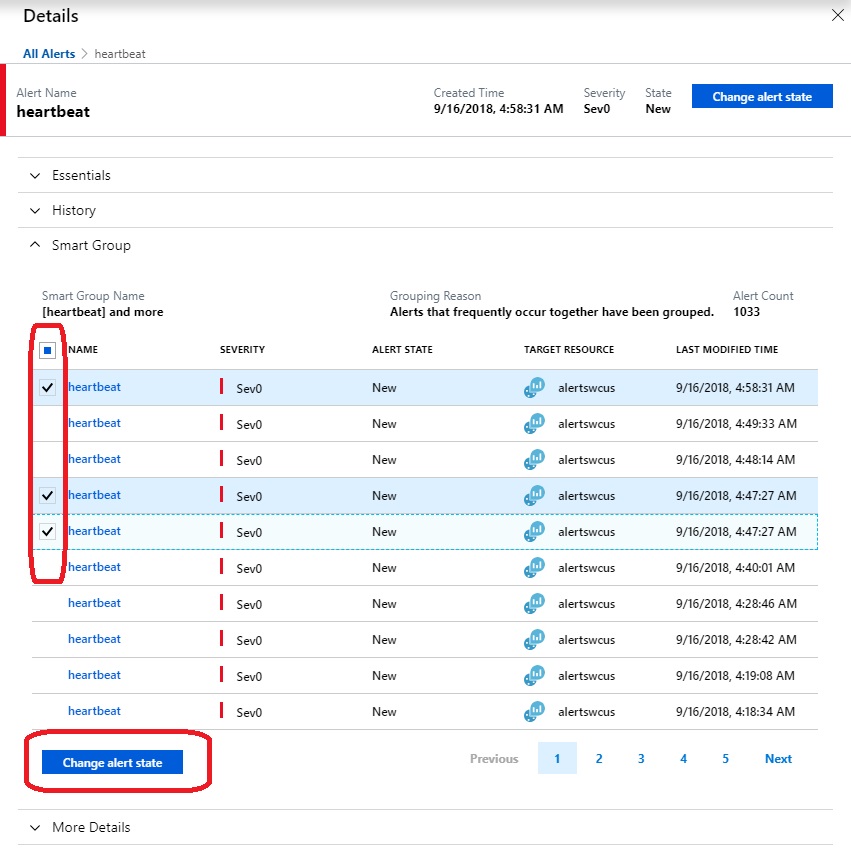Collapse the Smart Group section
The image size is (851, 862).
(90, 245)
